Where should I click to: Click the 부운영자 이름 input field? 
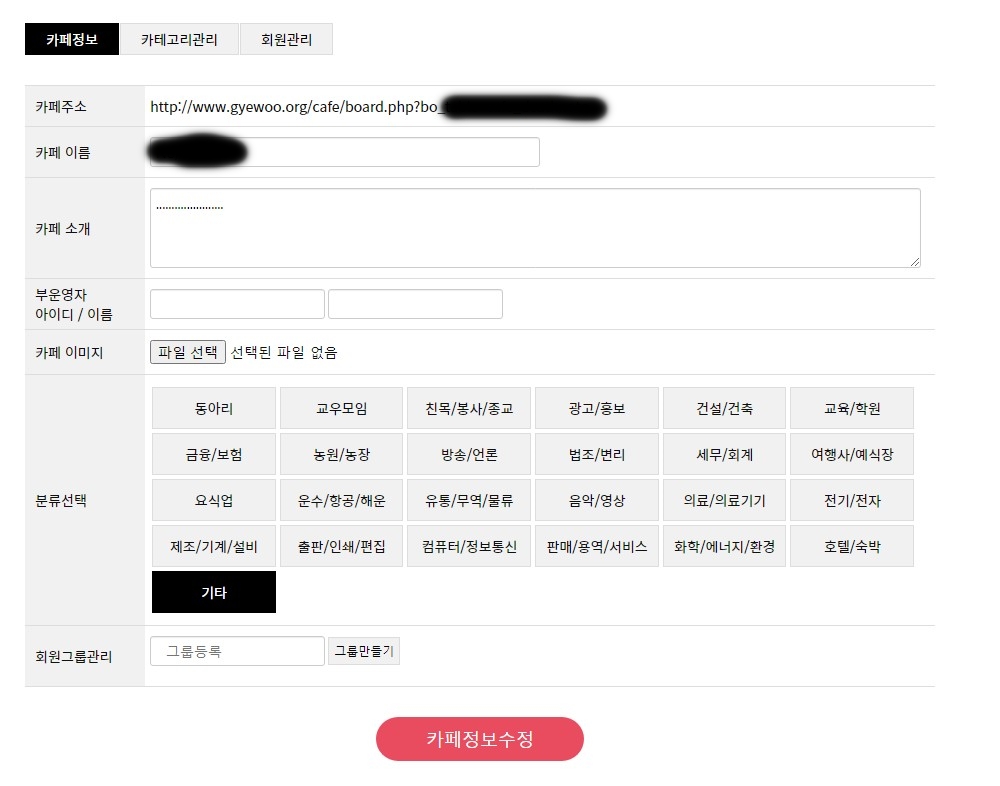pyautogui.click(x=415, y=304)
